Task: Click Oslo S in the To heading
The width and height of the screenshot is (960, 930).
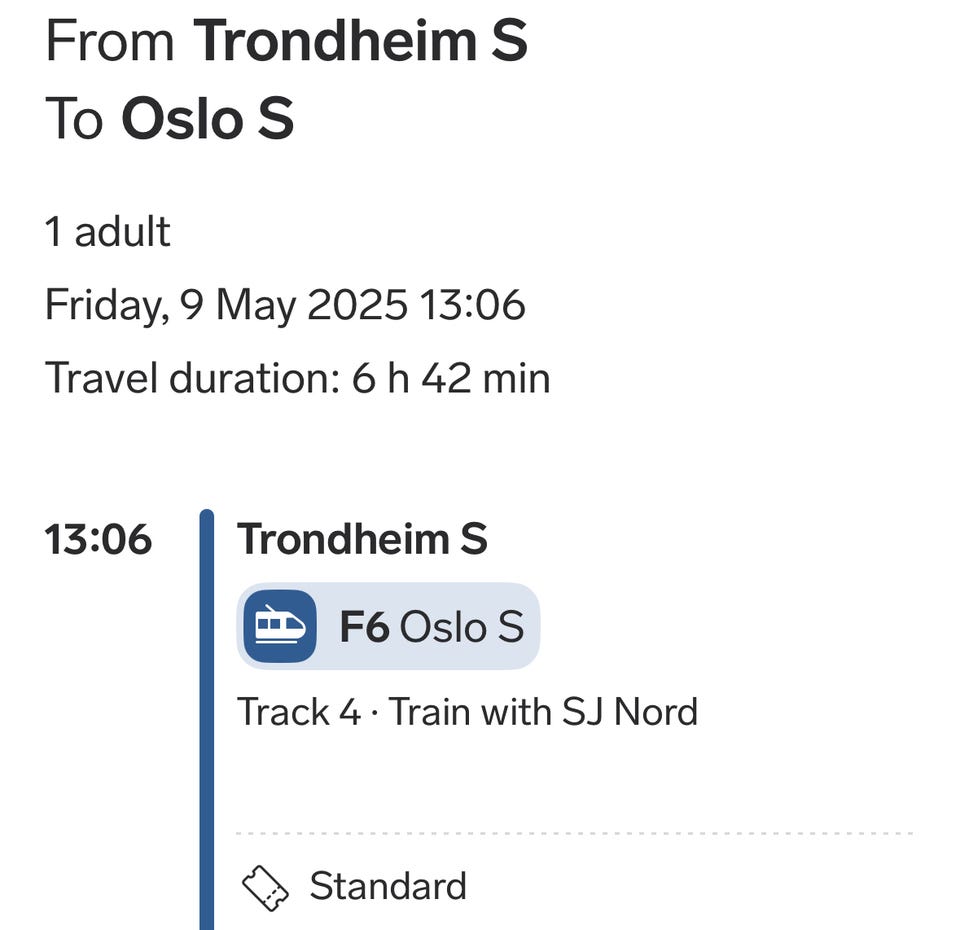Action: [207, 119]
